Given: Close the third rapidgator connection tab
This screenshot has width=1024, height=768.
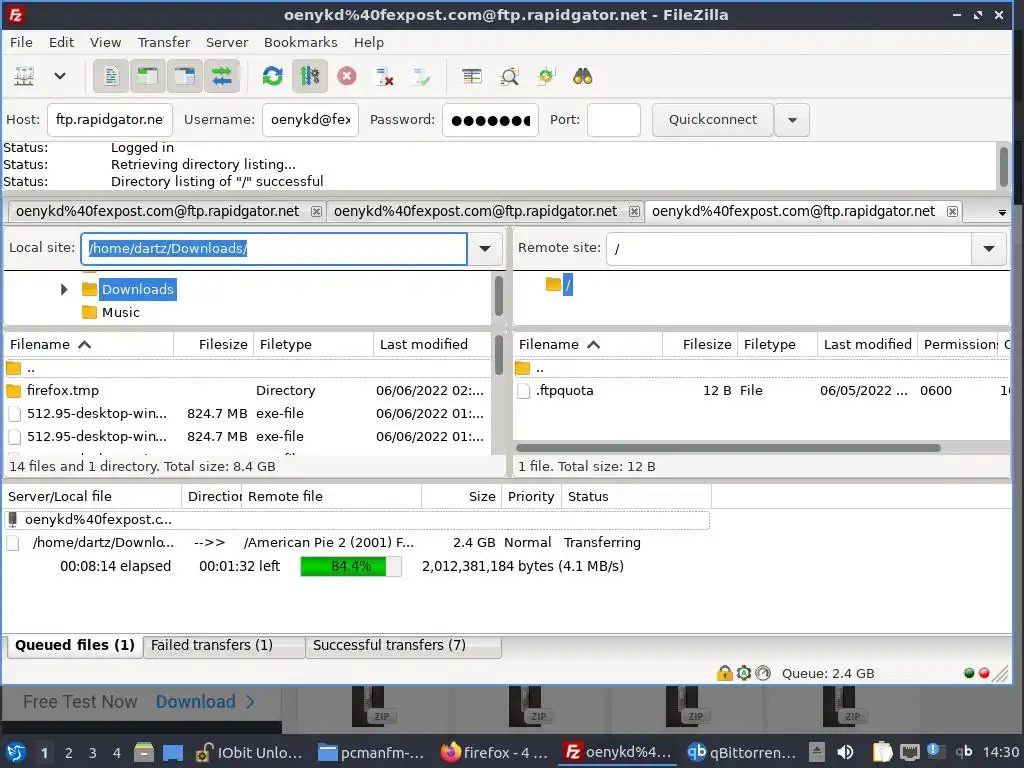Looking at the screenshot, I should pyautogui.click(x=952, y=212).
